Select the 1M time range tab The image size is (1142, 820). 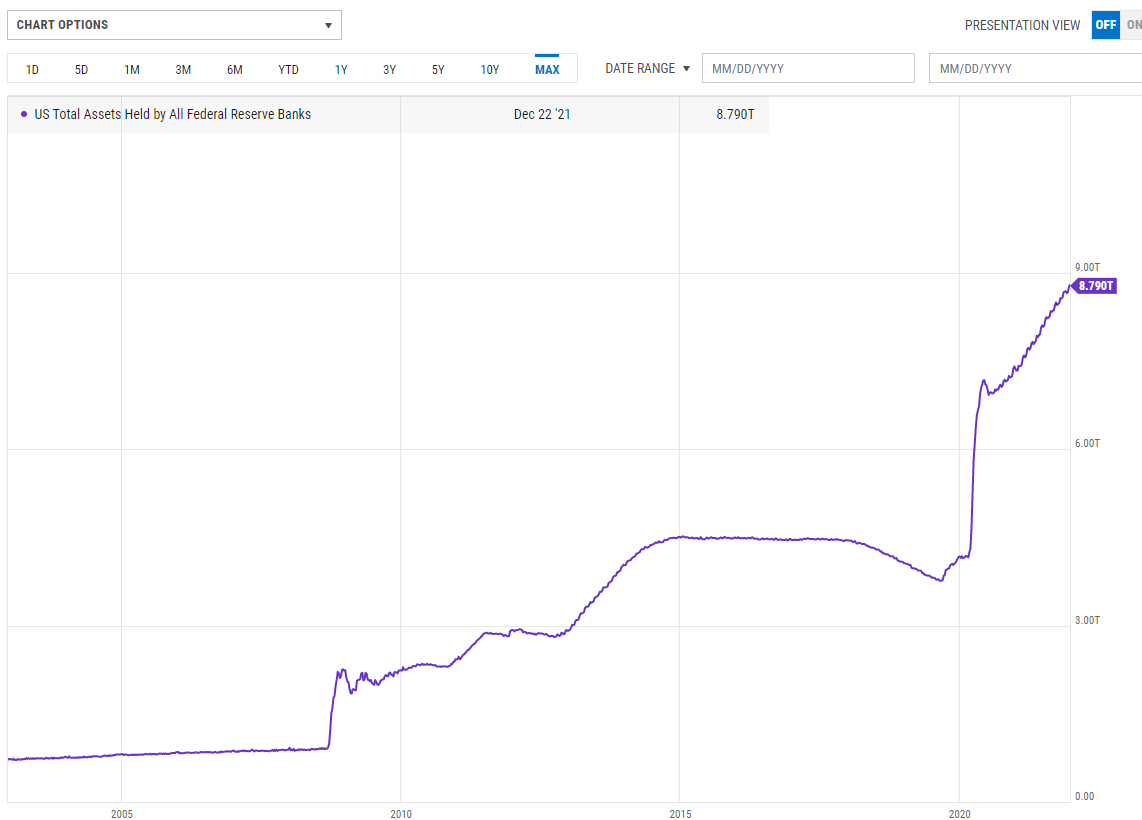(132, 69)
